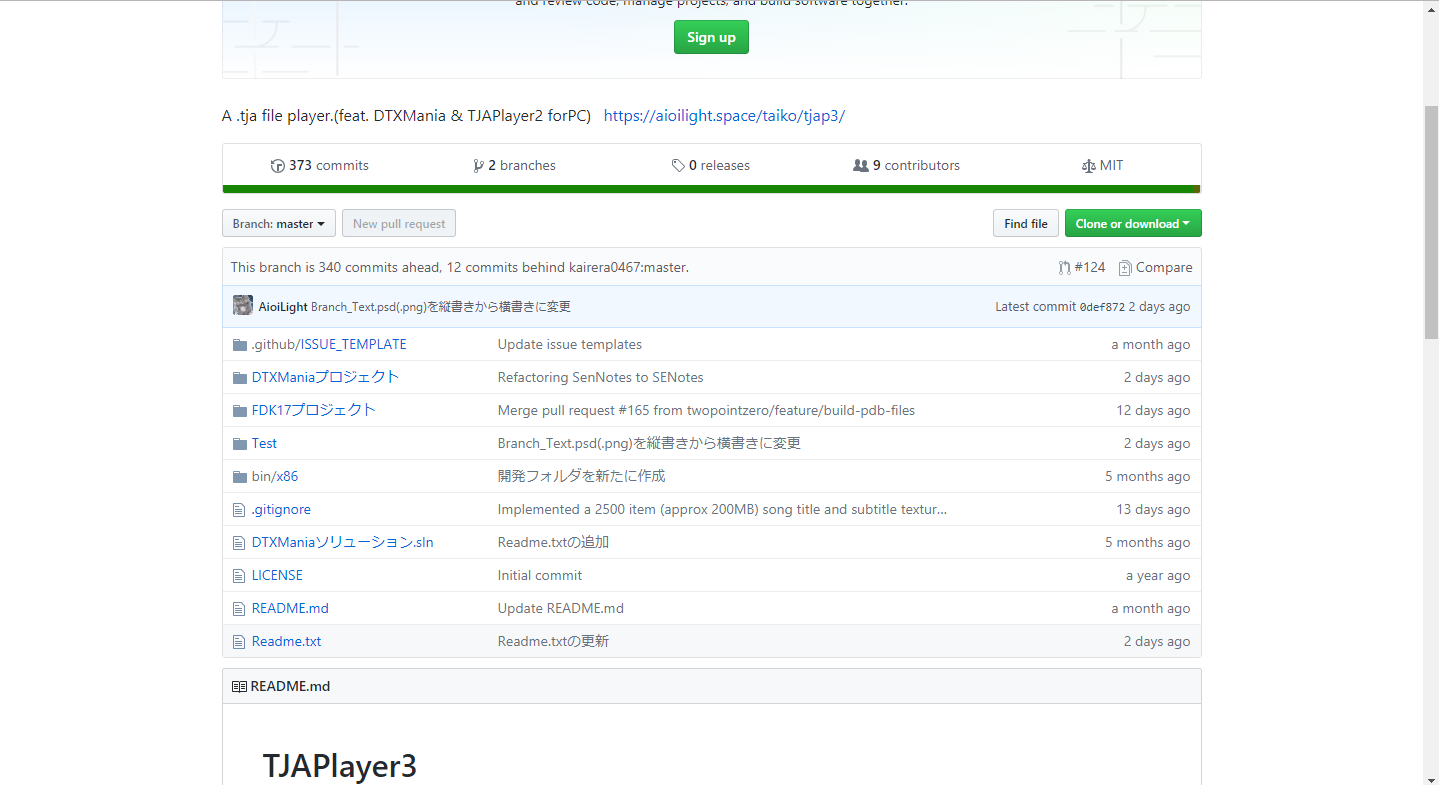Click the contributors people icon
1439x785 pixels.
point(861,166)
